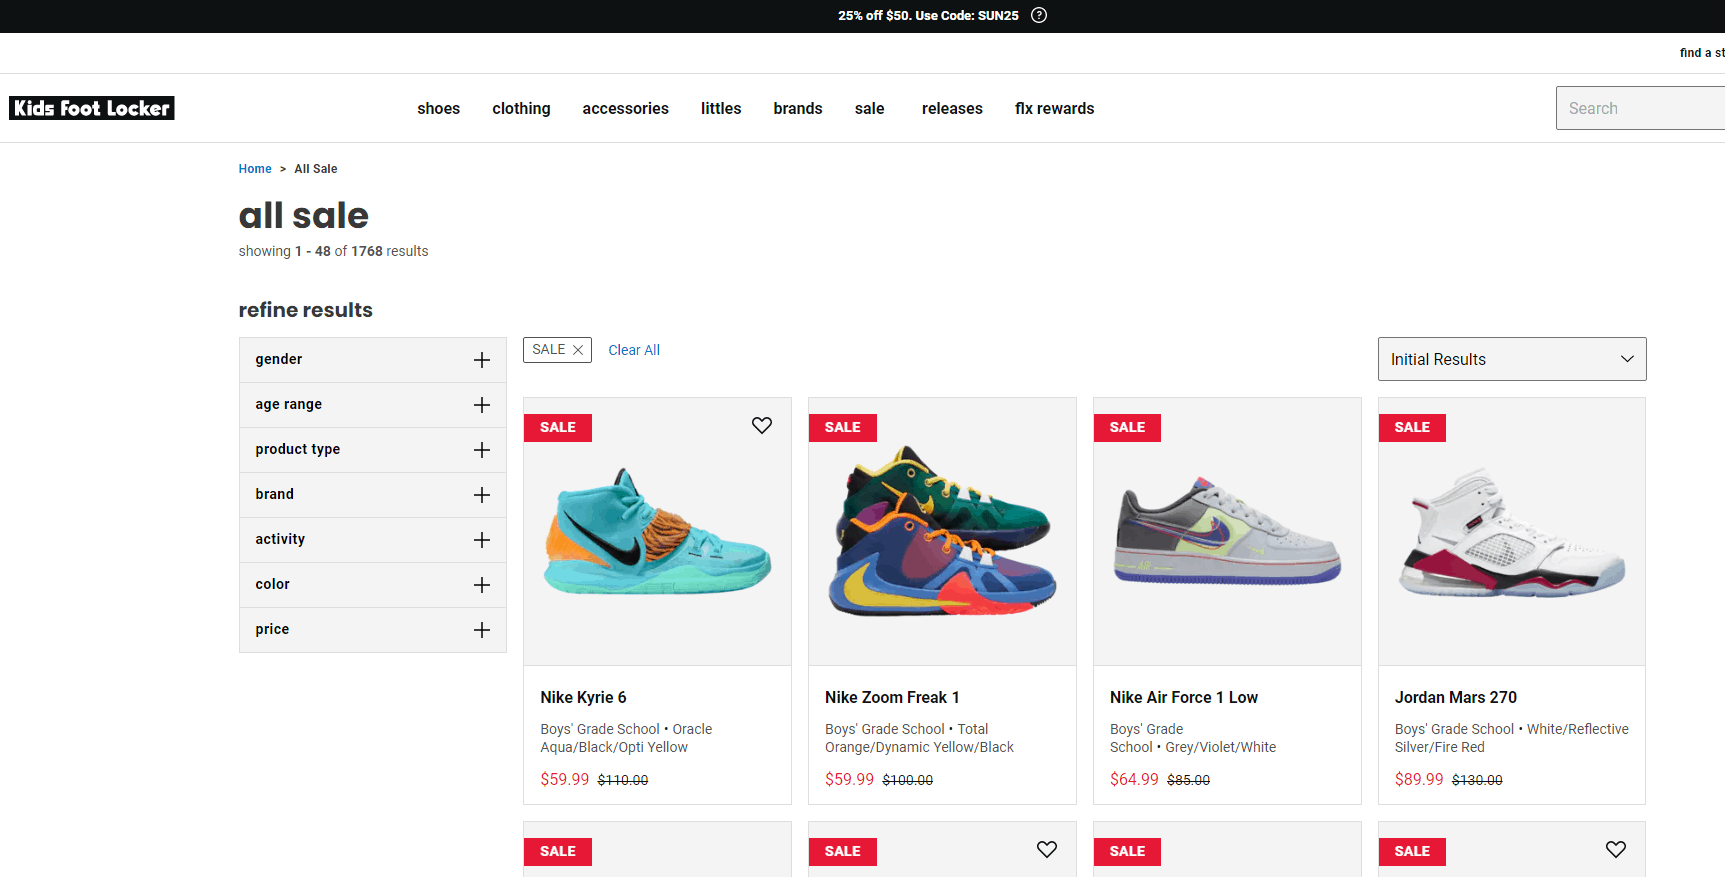The image size is (1725, 877).
Task: View the Nike Zoom Freak 1 shoe image
Action: (942, 532)
